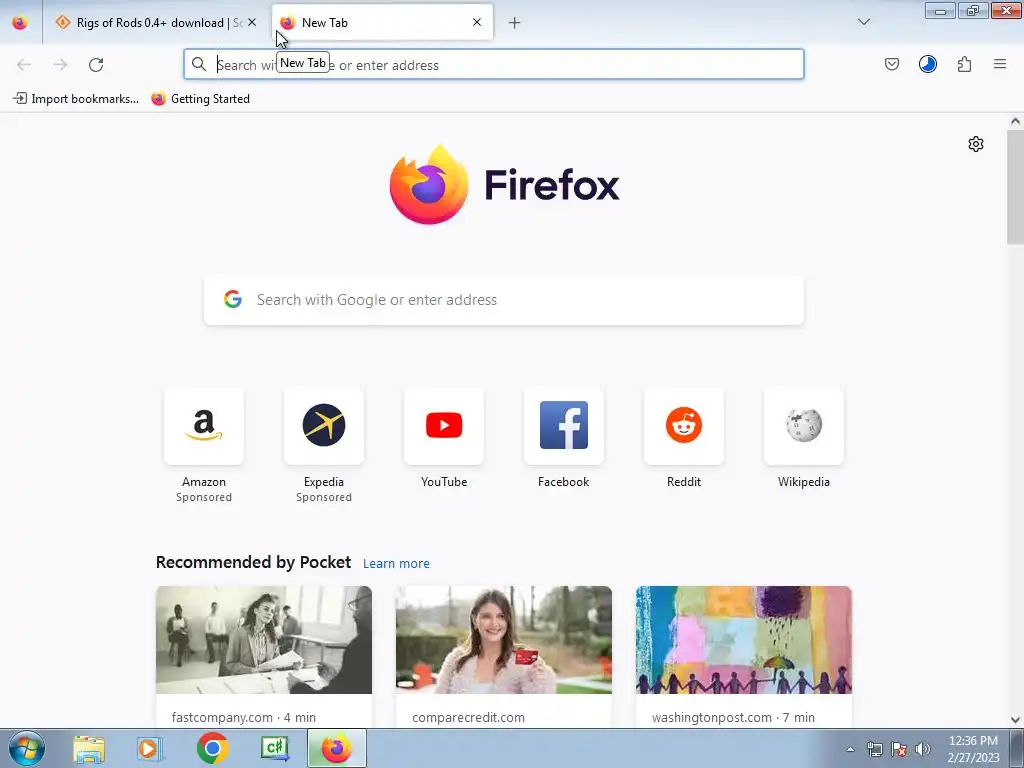Open the Extensions puzzle icon

964,64
